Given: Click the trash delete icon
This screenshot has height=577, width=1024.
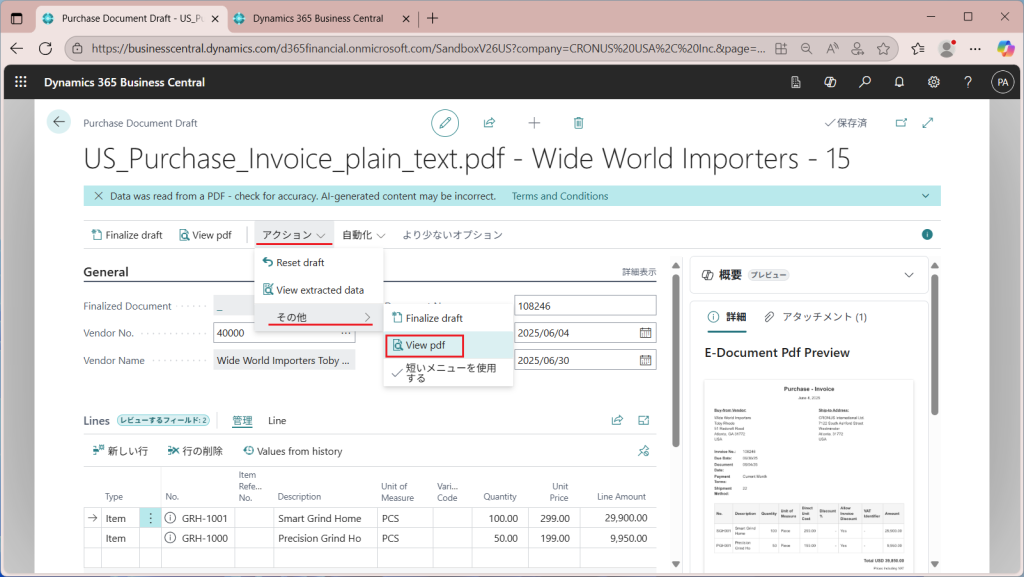Looking at the screenshot, I should click(578, 123).
